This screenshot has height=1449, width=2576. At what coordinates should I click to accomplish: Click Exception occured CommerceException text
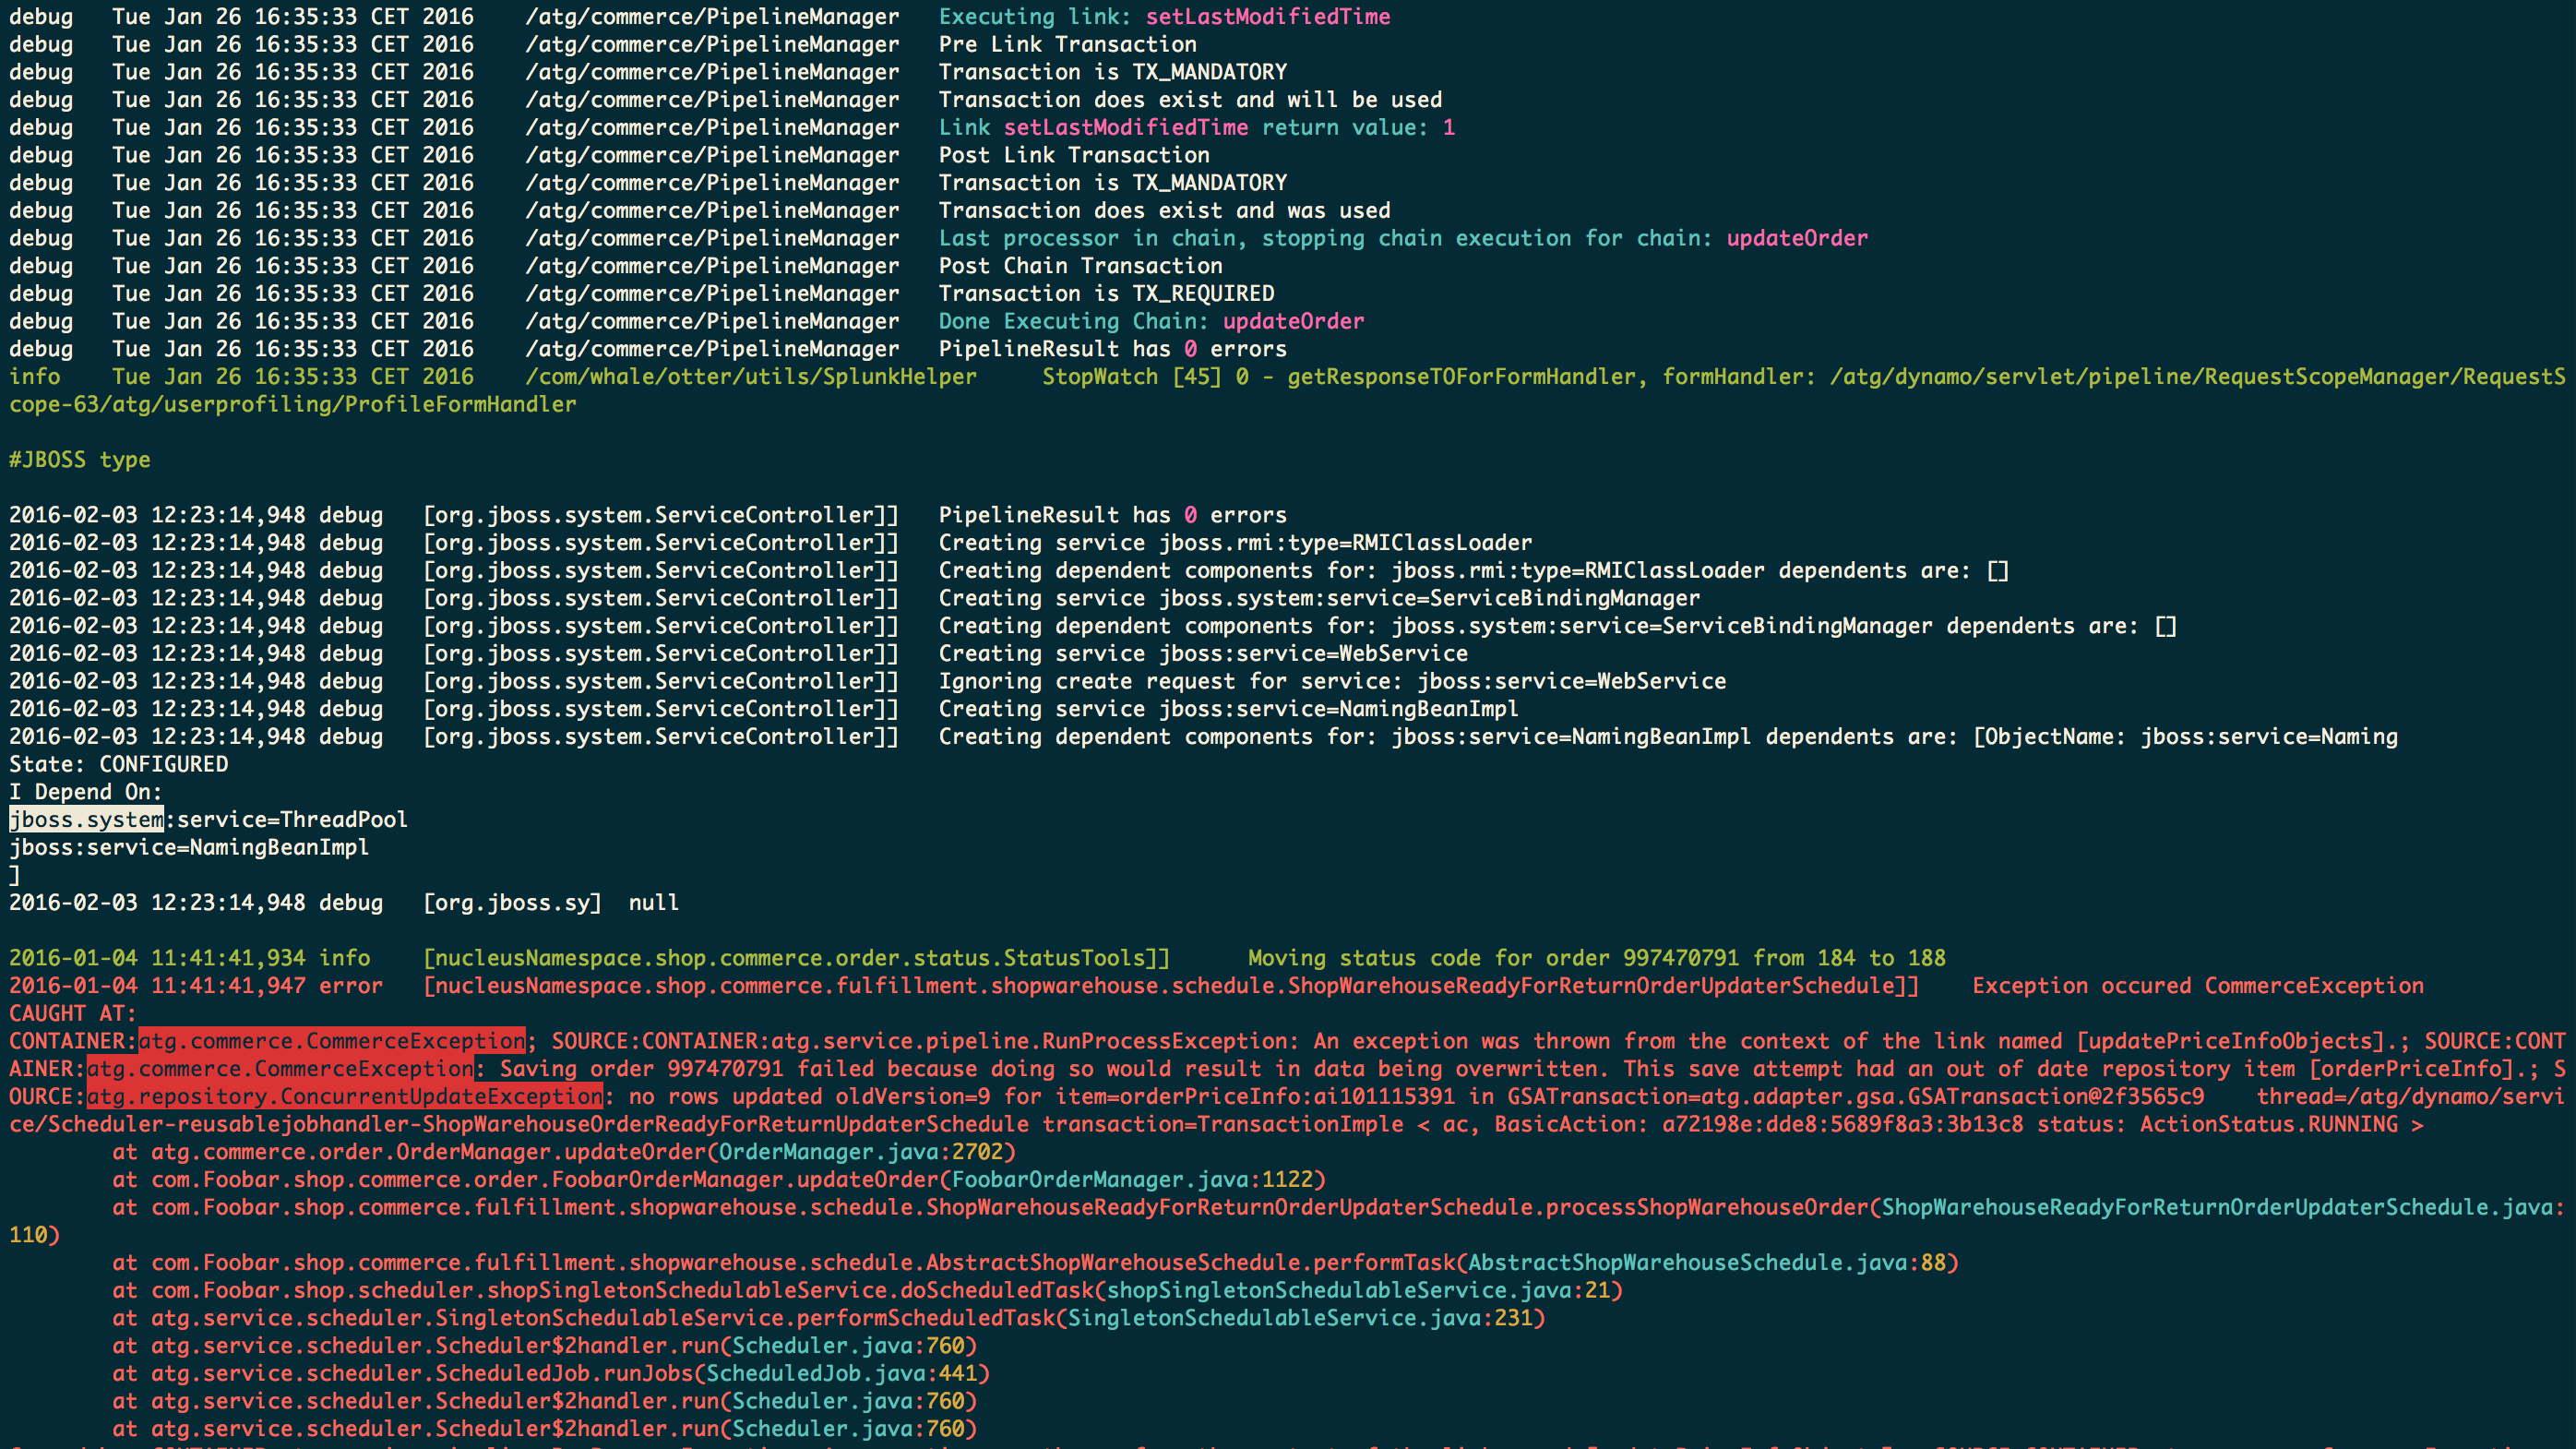pyautogui.click(x=2197, y=986)
